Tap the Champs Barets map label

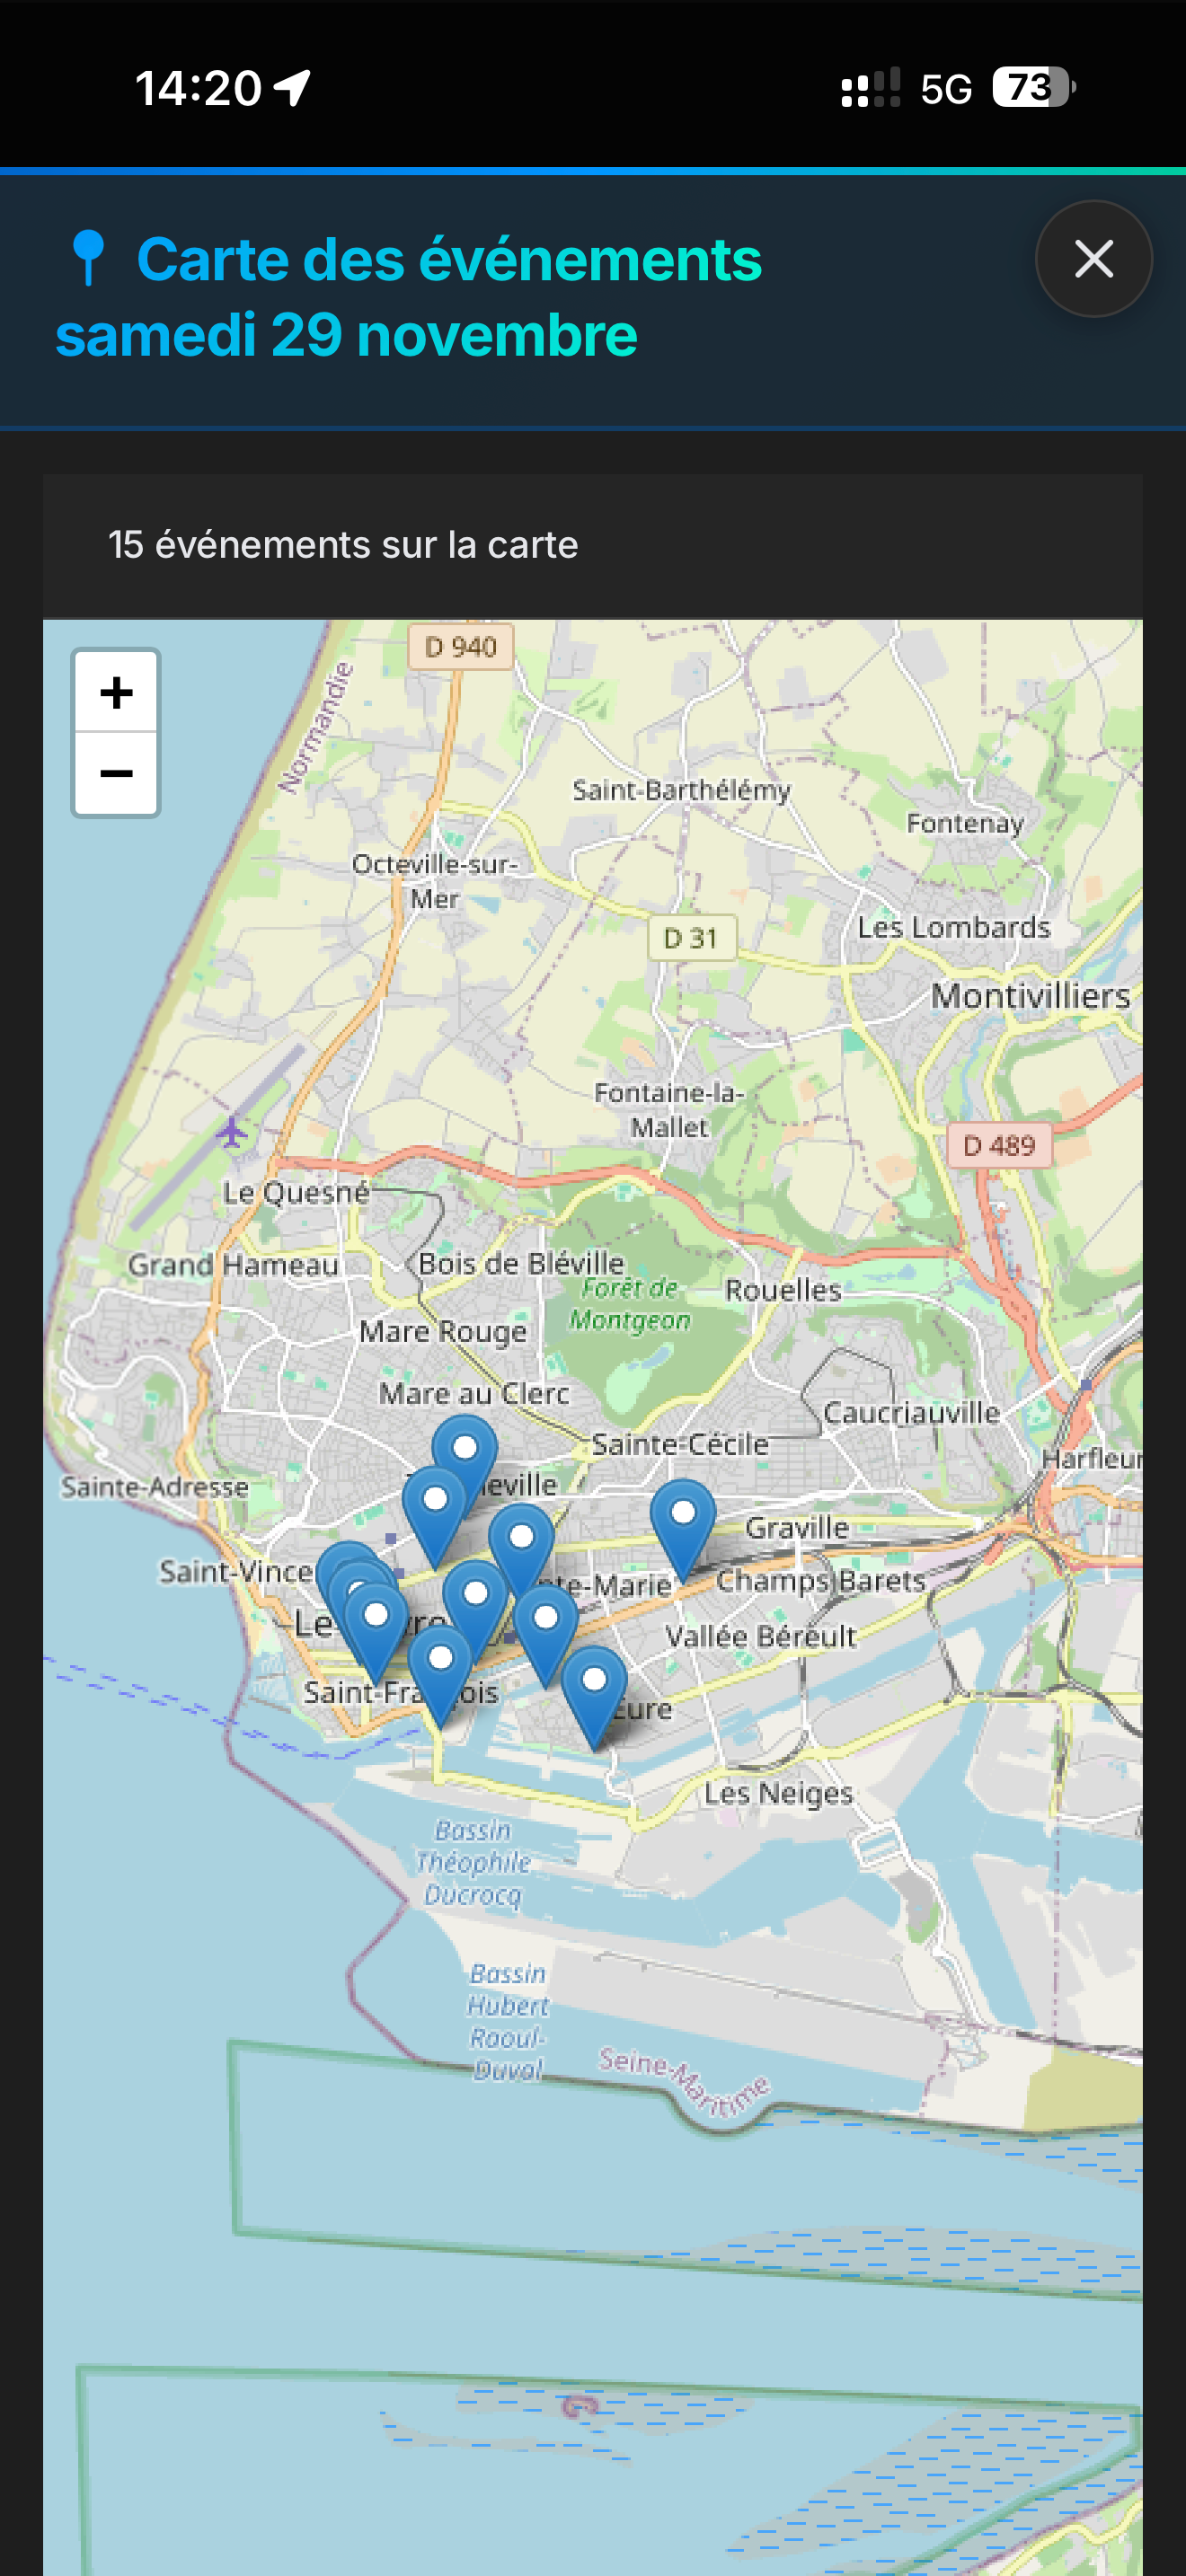point(821,1581)
